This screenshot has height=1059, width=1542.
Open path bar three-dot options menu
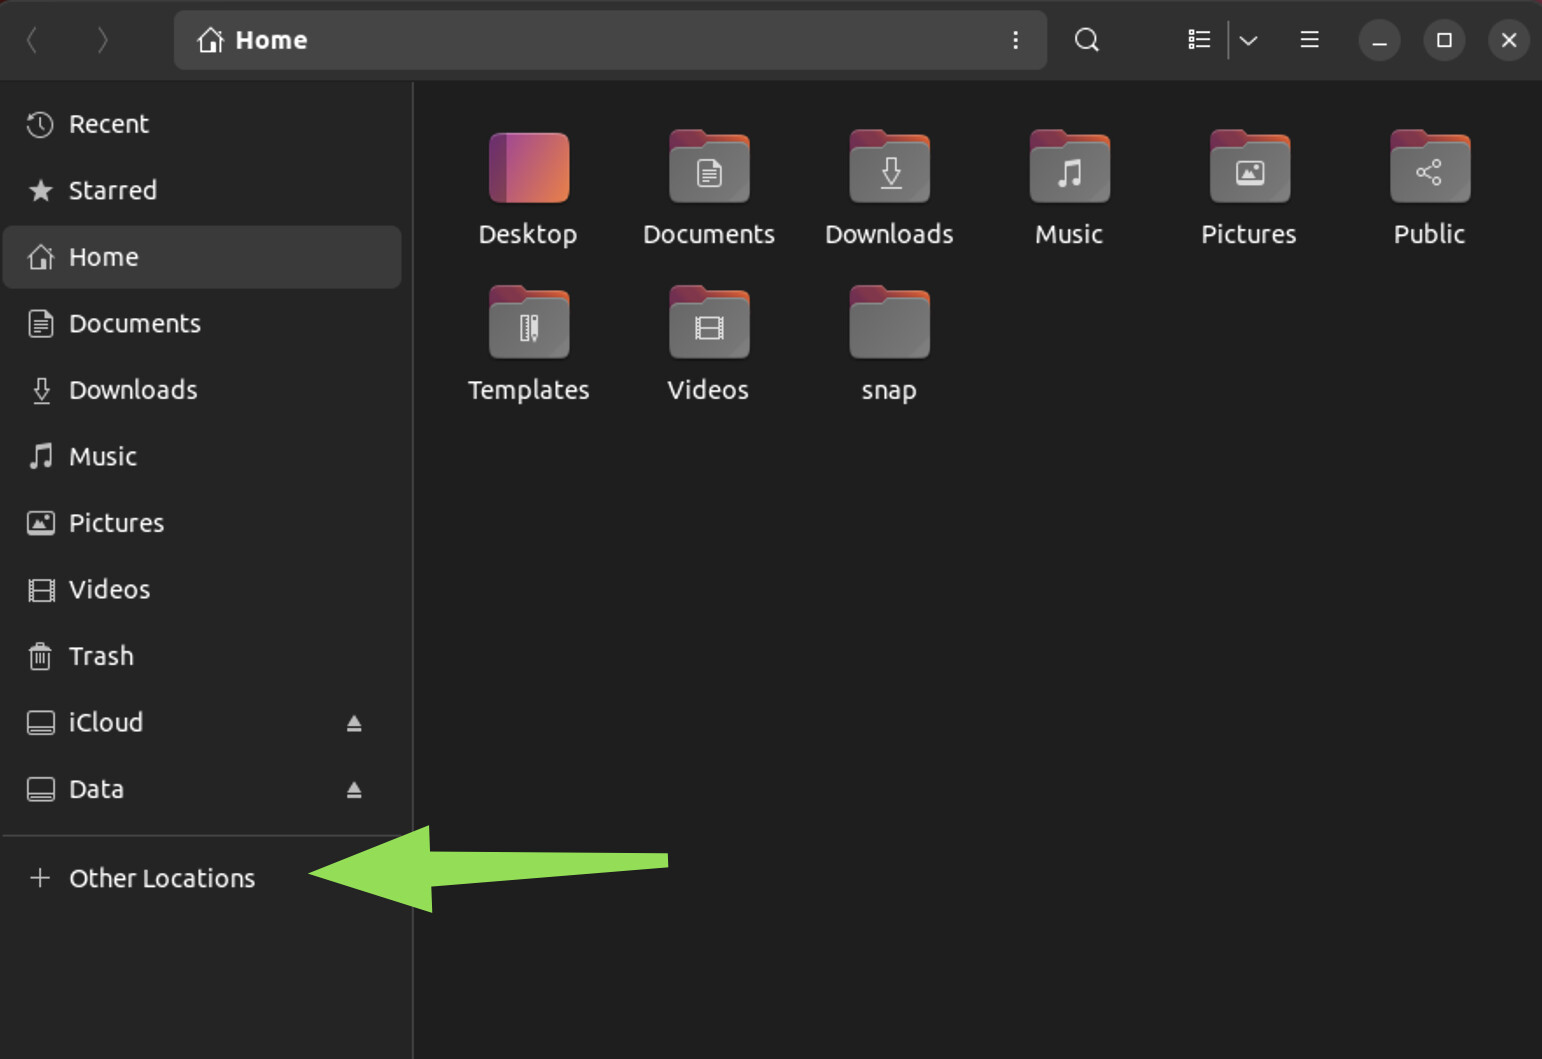pos(1015,40)
